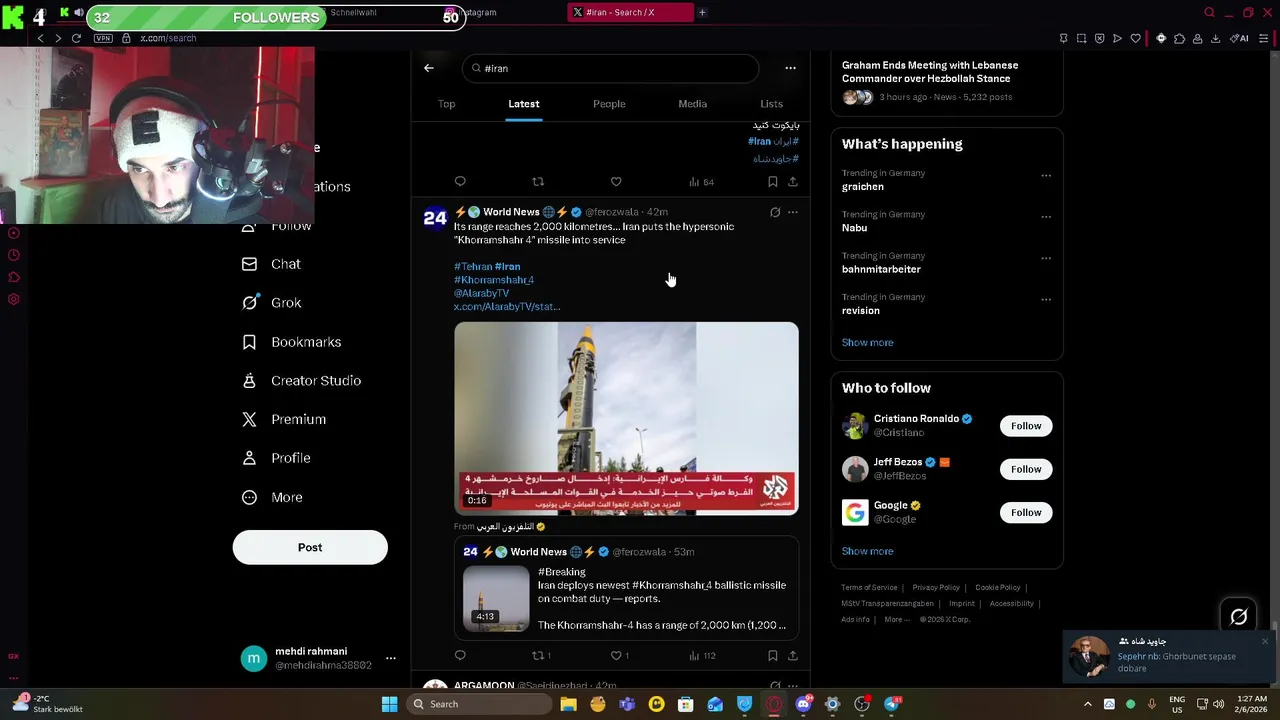Screen dimensions: 1280x720
Task: View analytics showing 112 views
Action: coord(702,655)
